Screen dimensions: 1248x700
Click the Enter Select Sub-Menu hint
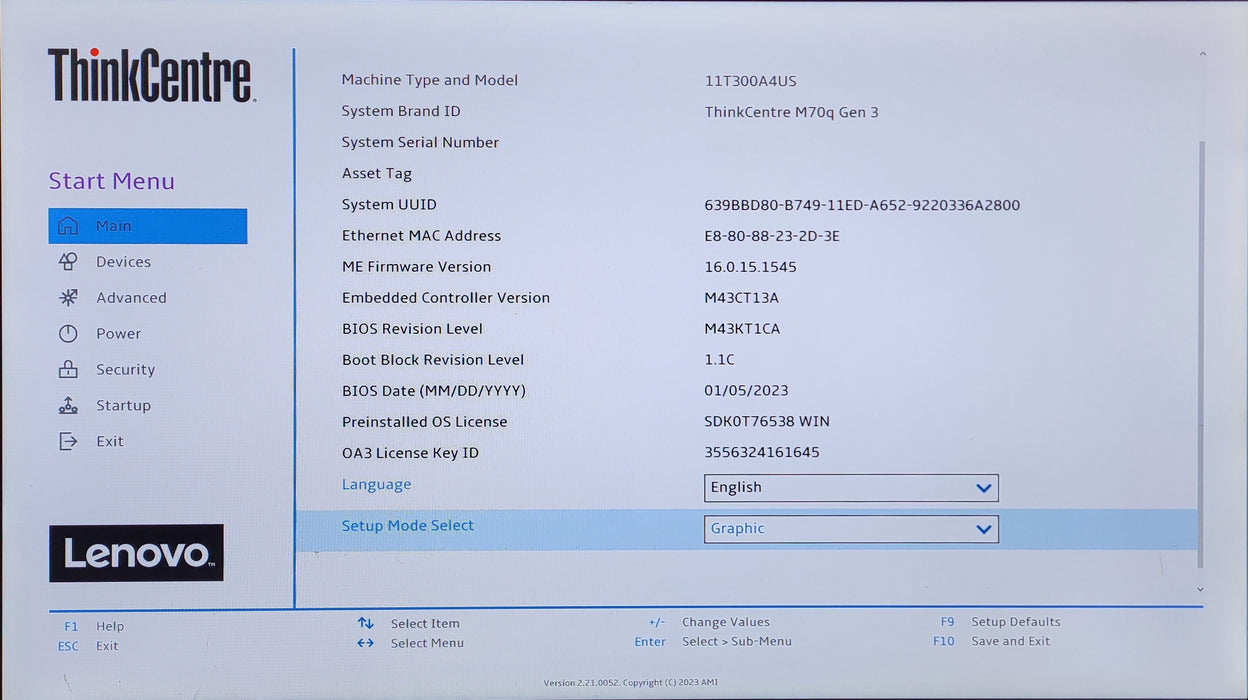point(713,642)
